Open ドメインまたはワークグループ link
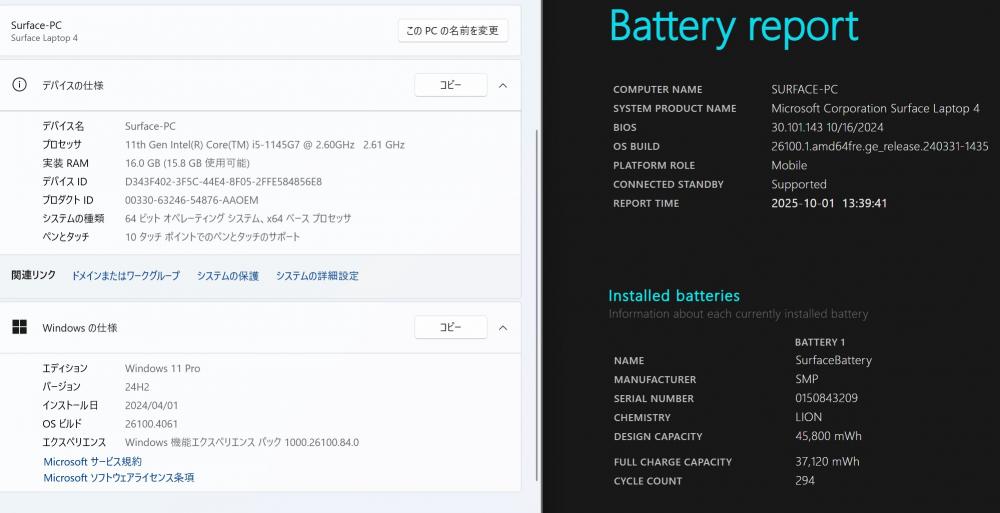This screenshot has height=513, width=1000. point(126,276)
